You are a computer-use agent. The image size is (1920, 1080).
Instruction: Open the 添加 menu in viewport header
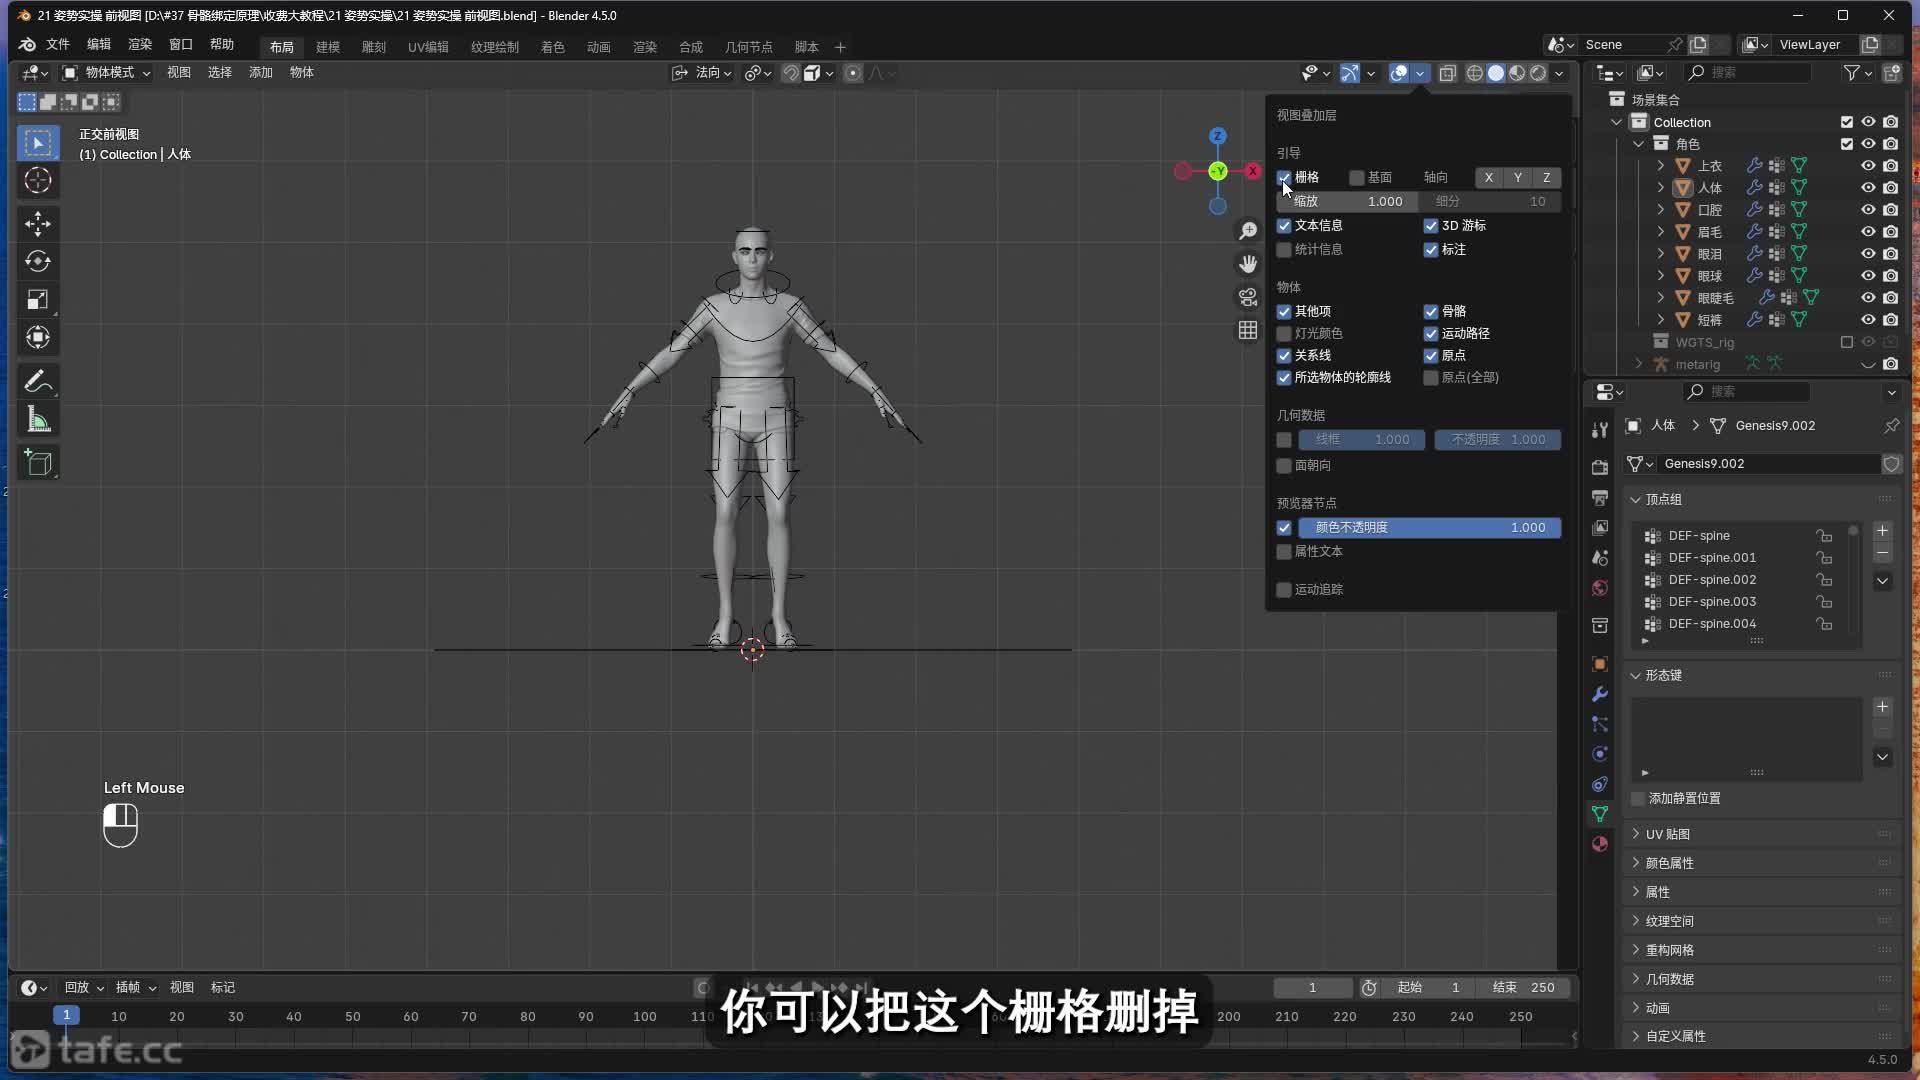(x=261, y=73)
